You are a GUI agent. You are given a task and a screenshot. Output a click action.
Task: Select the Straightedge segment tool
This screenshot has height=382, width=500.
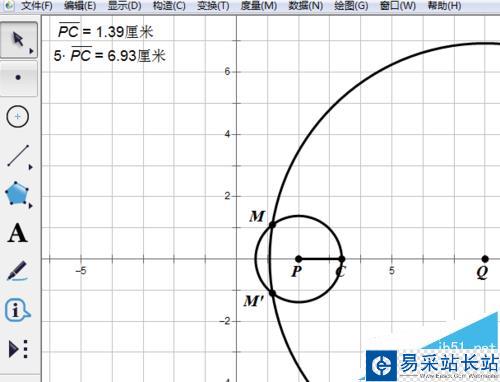[18, 155]
